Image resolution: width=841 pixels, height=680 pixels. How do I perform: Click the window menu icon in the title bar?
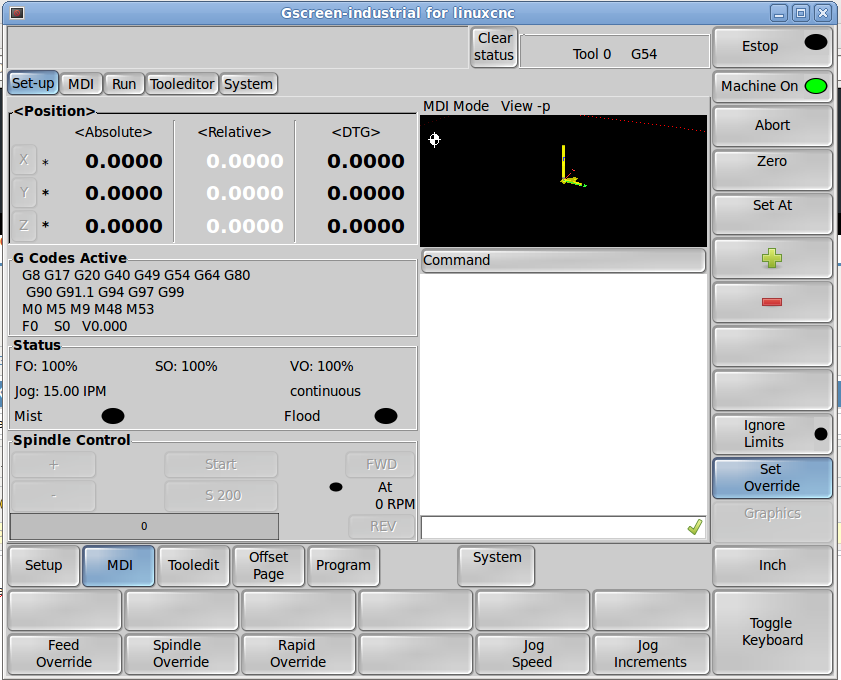point(17,12)
